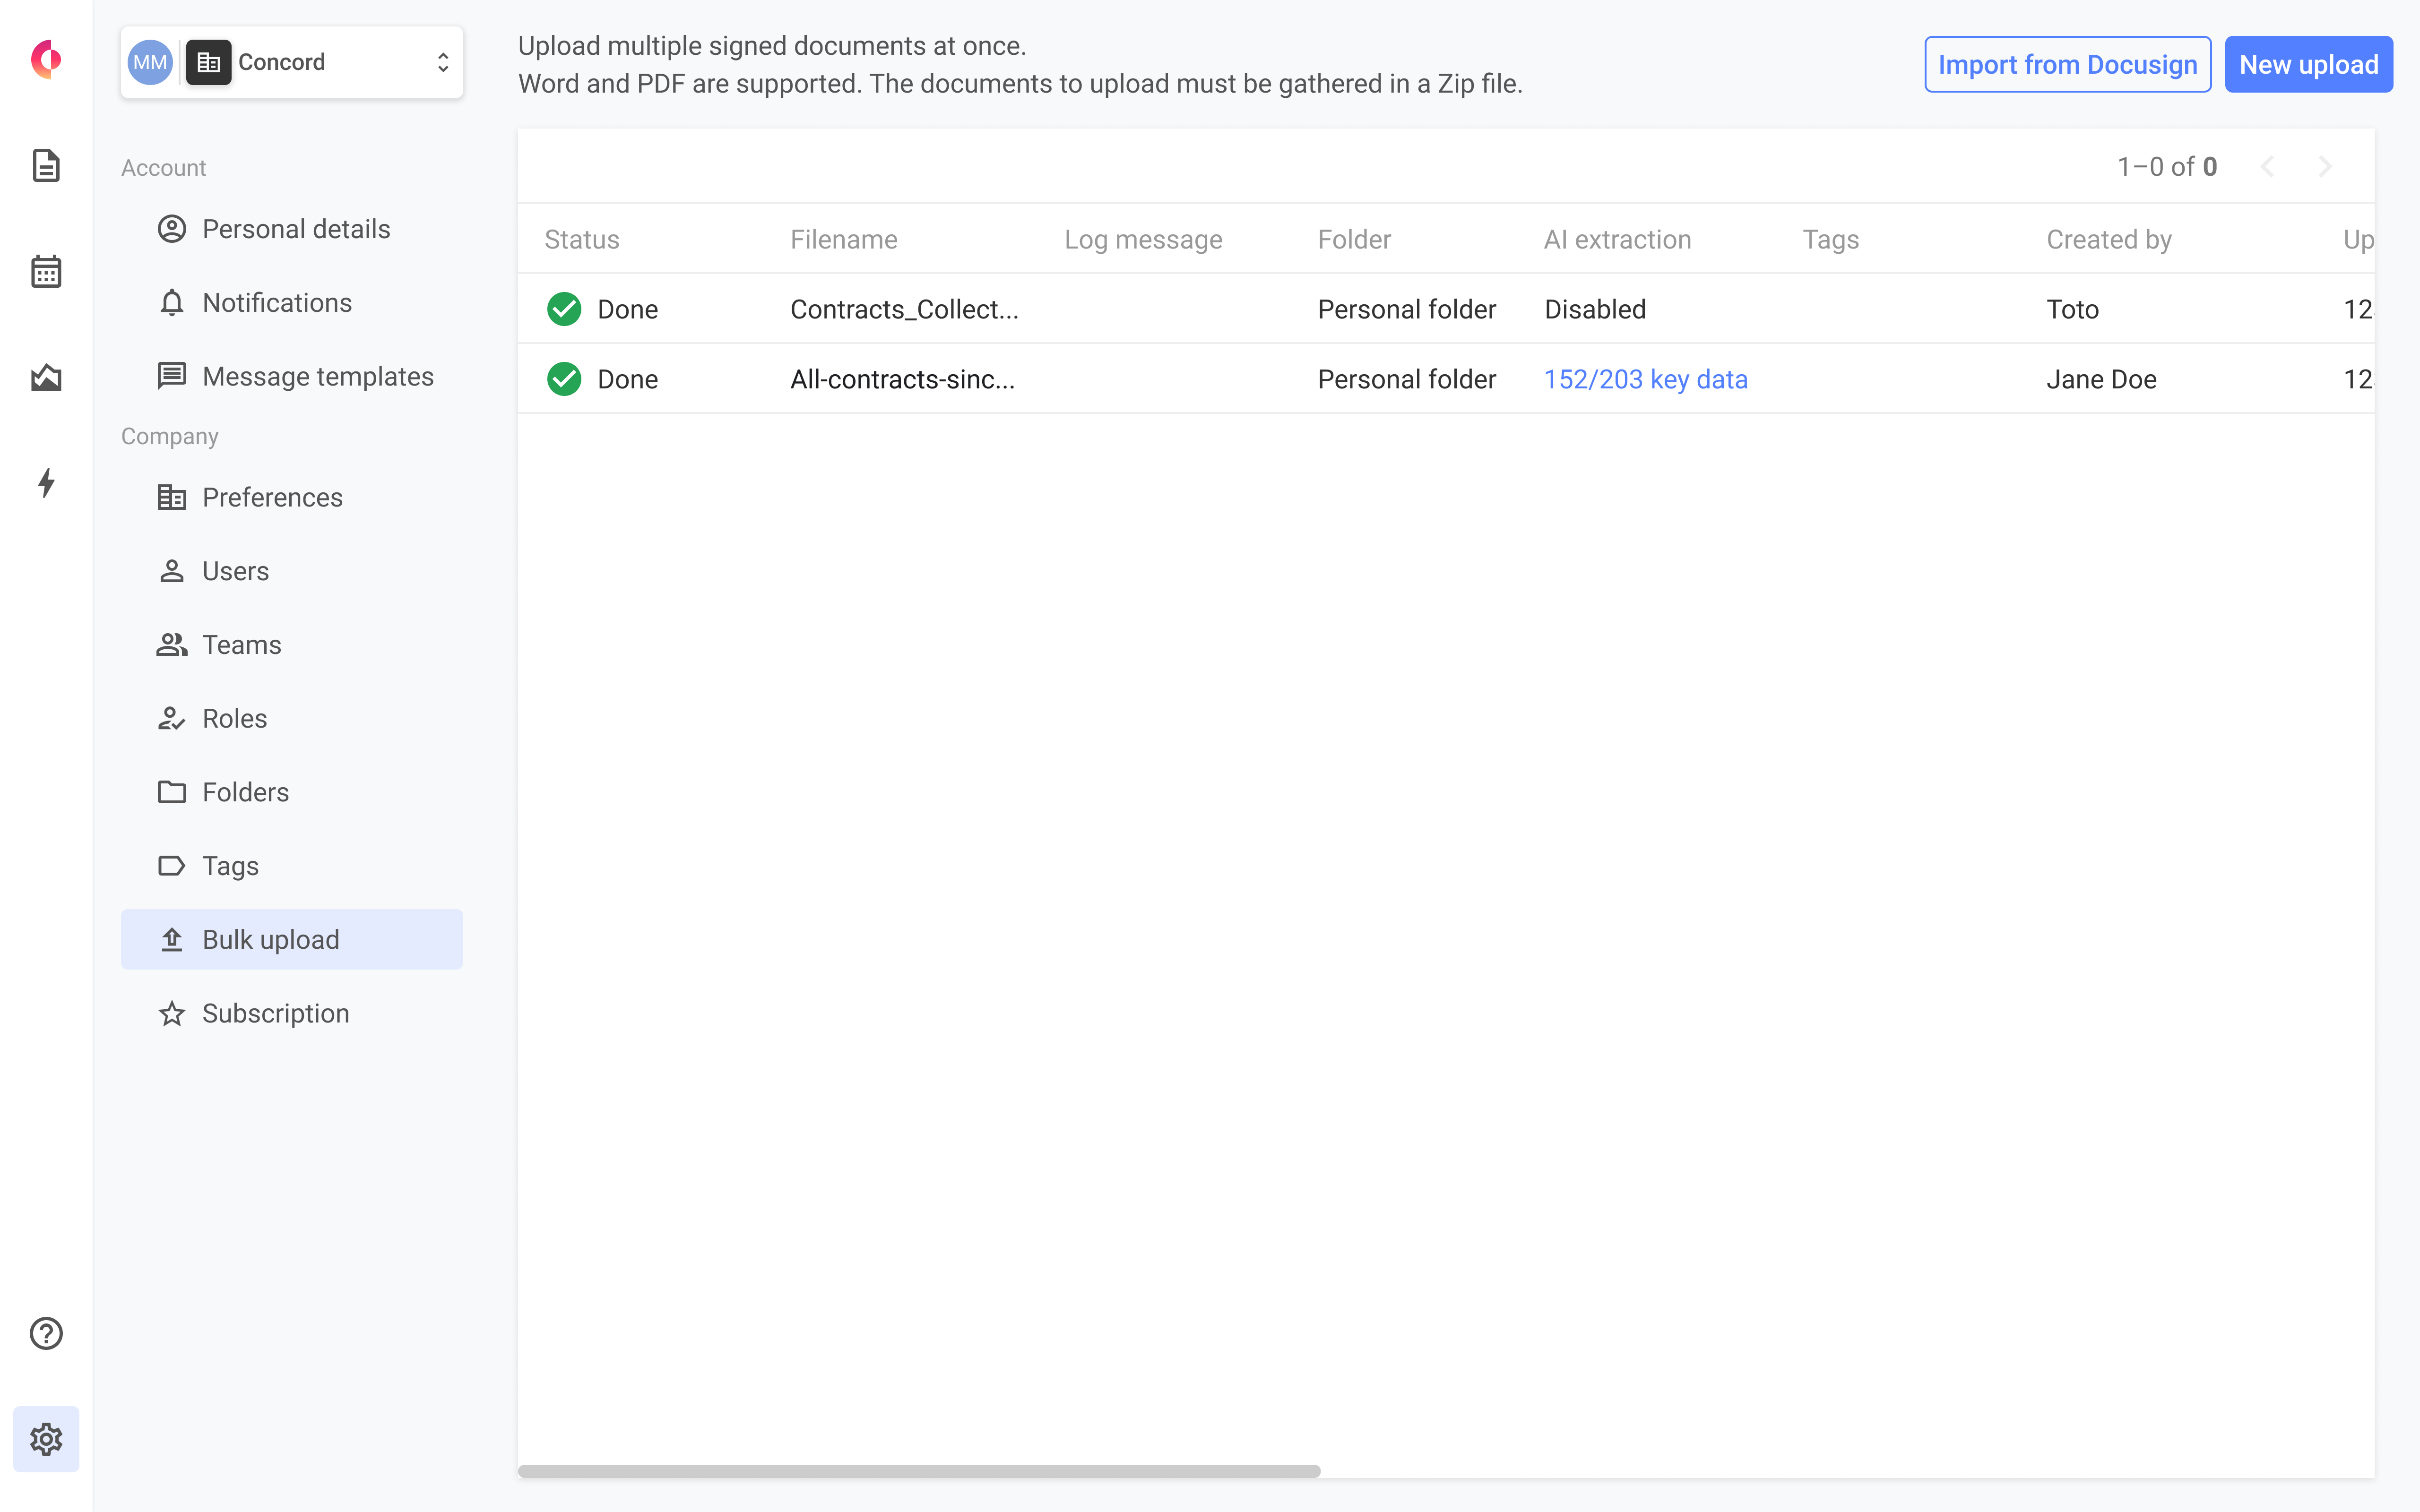Open the calendar icon in left rail
This screenshot has height=1512, width=2420.
(x=46, y=271)
